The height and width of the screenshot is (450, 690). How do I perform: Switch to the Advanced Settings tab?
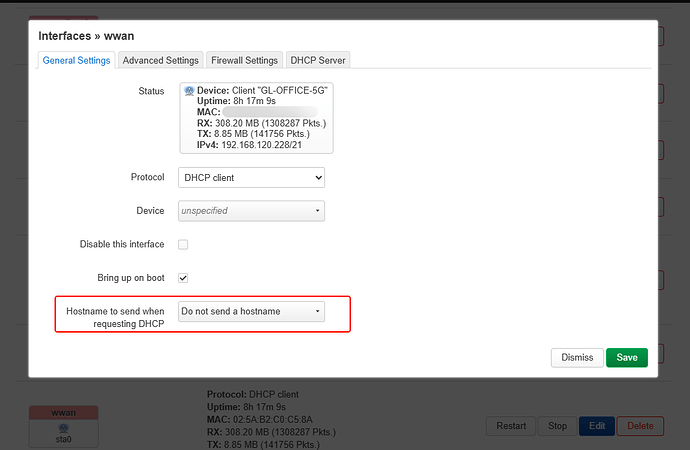160,61
